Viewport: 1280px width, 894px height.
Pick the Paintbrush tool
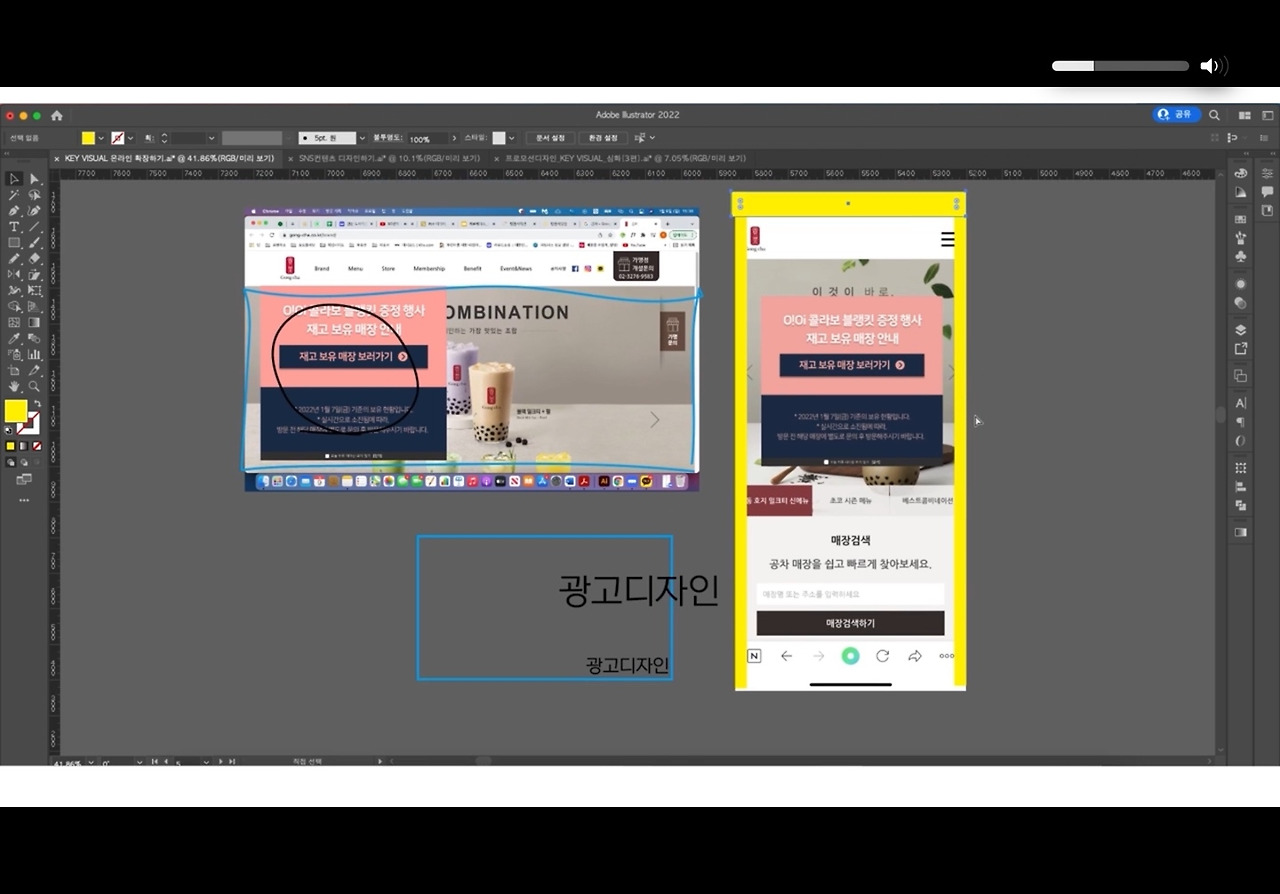[x=34, y=243]
